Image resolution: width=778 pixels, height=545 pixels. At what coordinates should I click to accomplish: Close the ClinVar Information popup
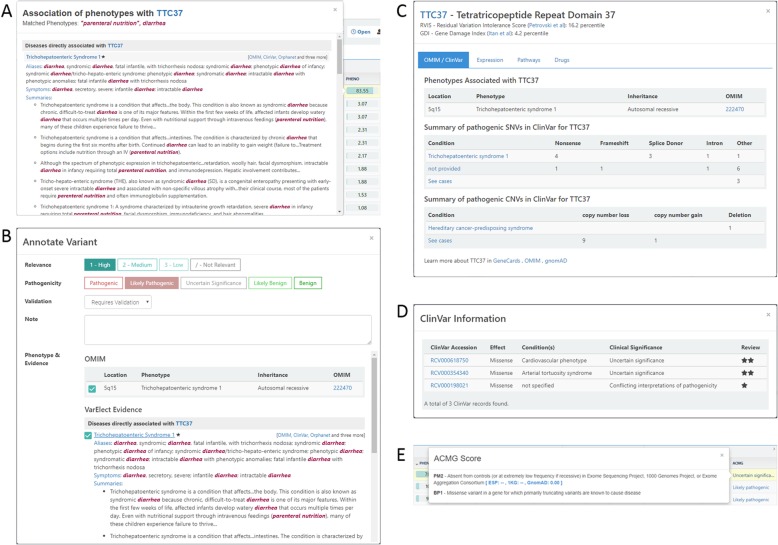(767, 315)
